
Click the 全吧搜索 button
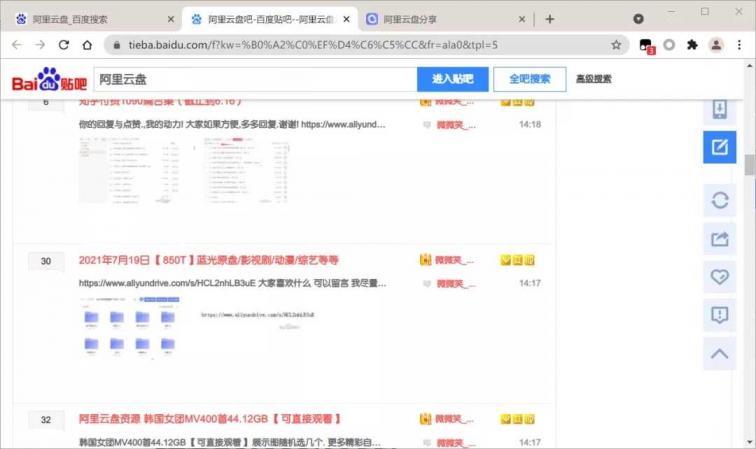[529, 79]
